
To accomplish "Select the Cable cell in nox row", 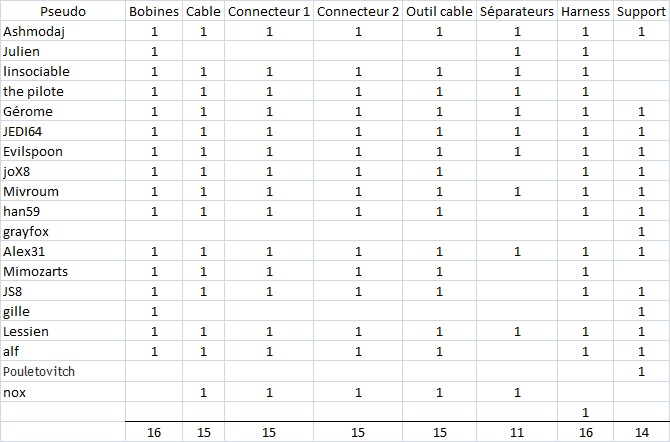I will point(203,392).
